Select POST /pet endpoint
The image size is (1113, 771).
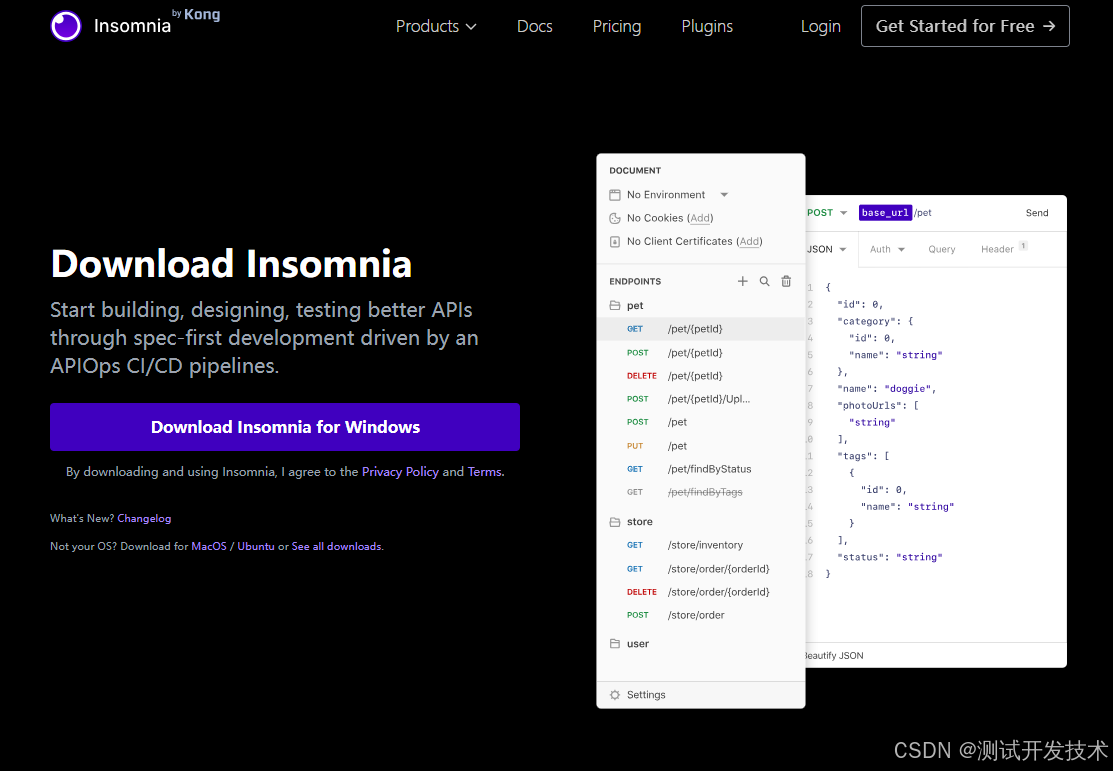coord(701,422)
